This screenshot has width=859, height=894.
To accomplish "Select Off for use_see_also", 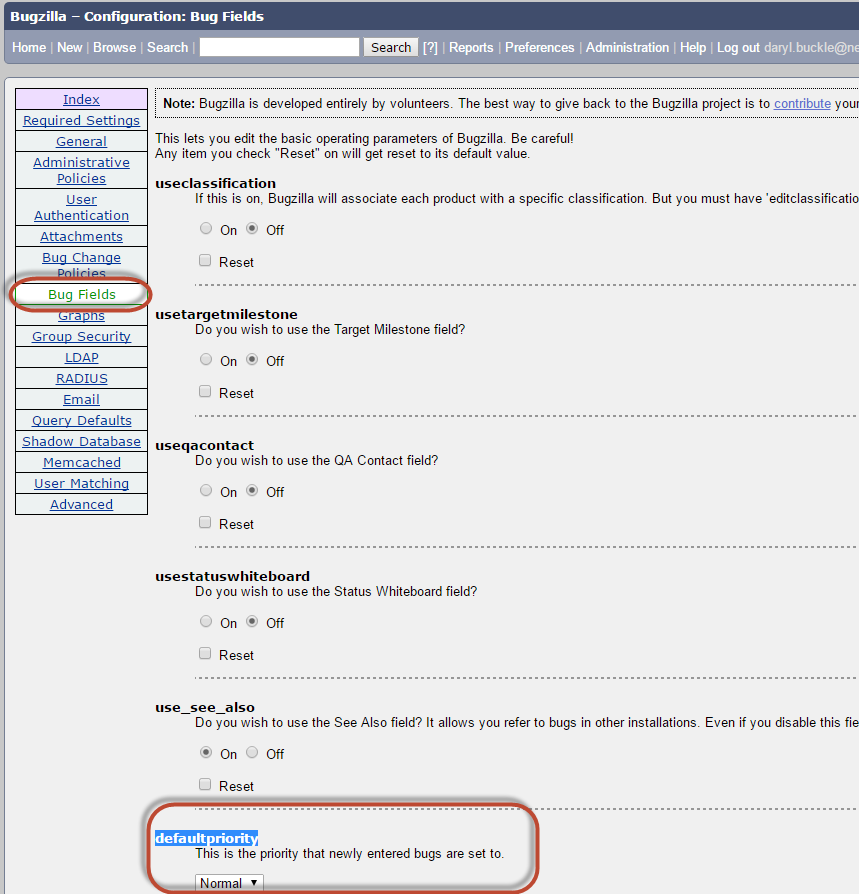I will click(252, 753).
